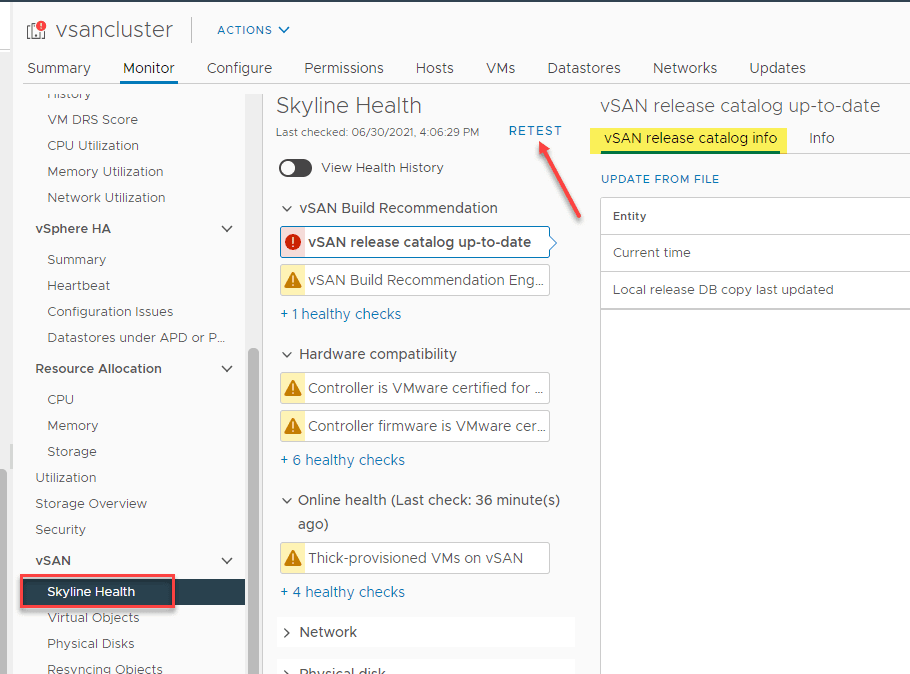Open Datastores under APD or PDL item
910x674 pixels.
click(136, 338)
